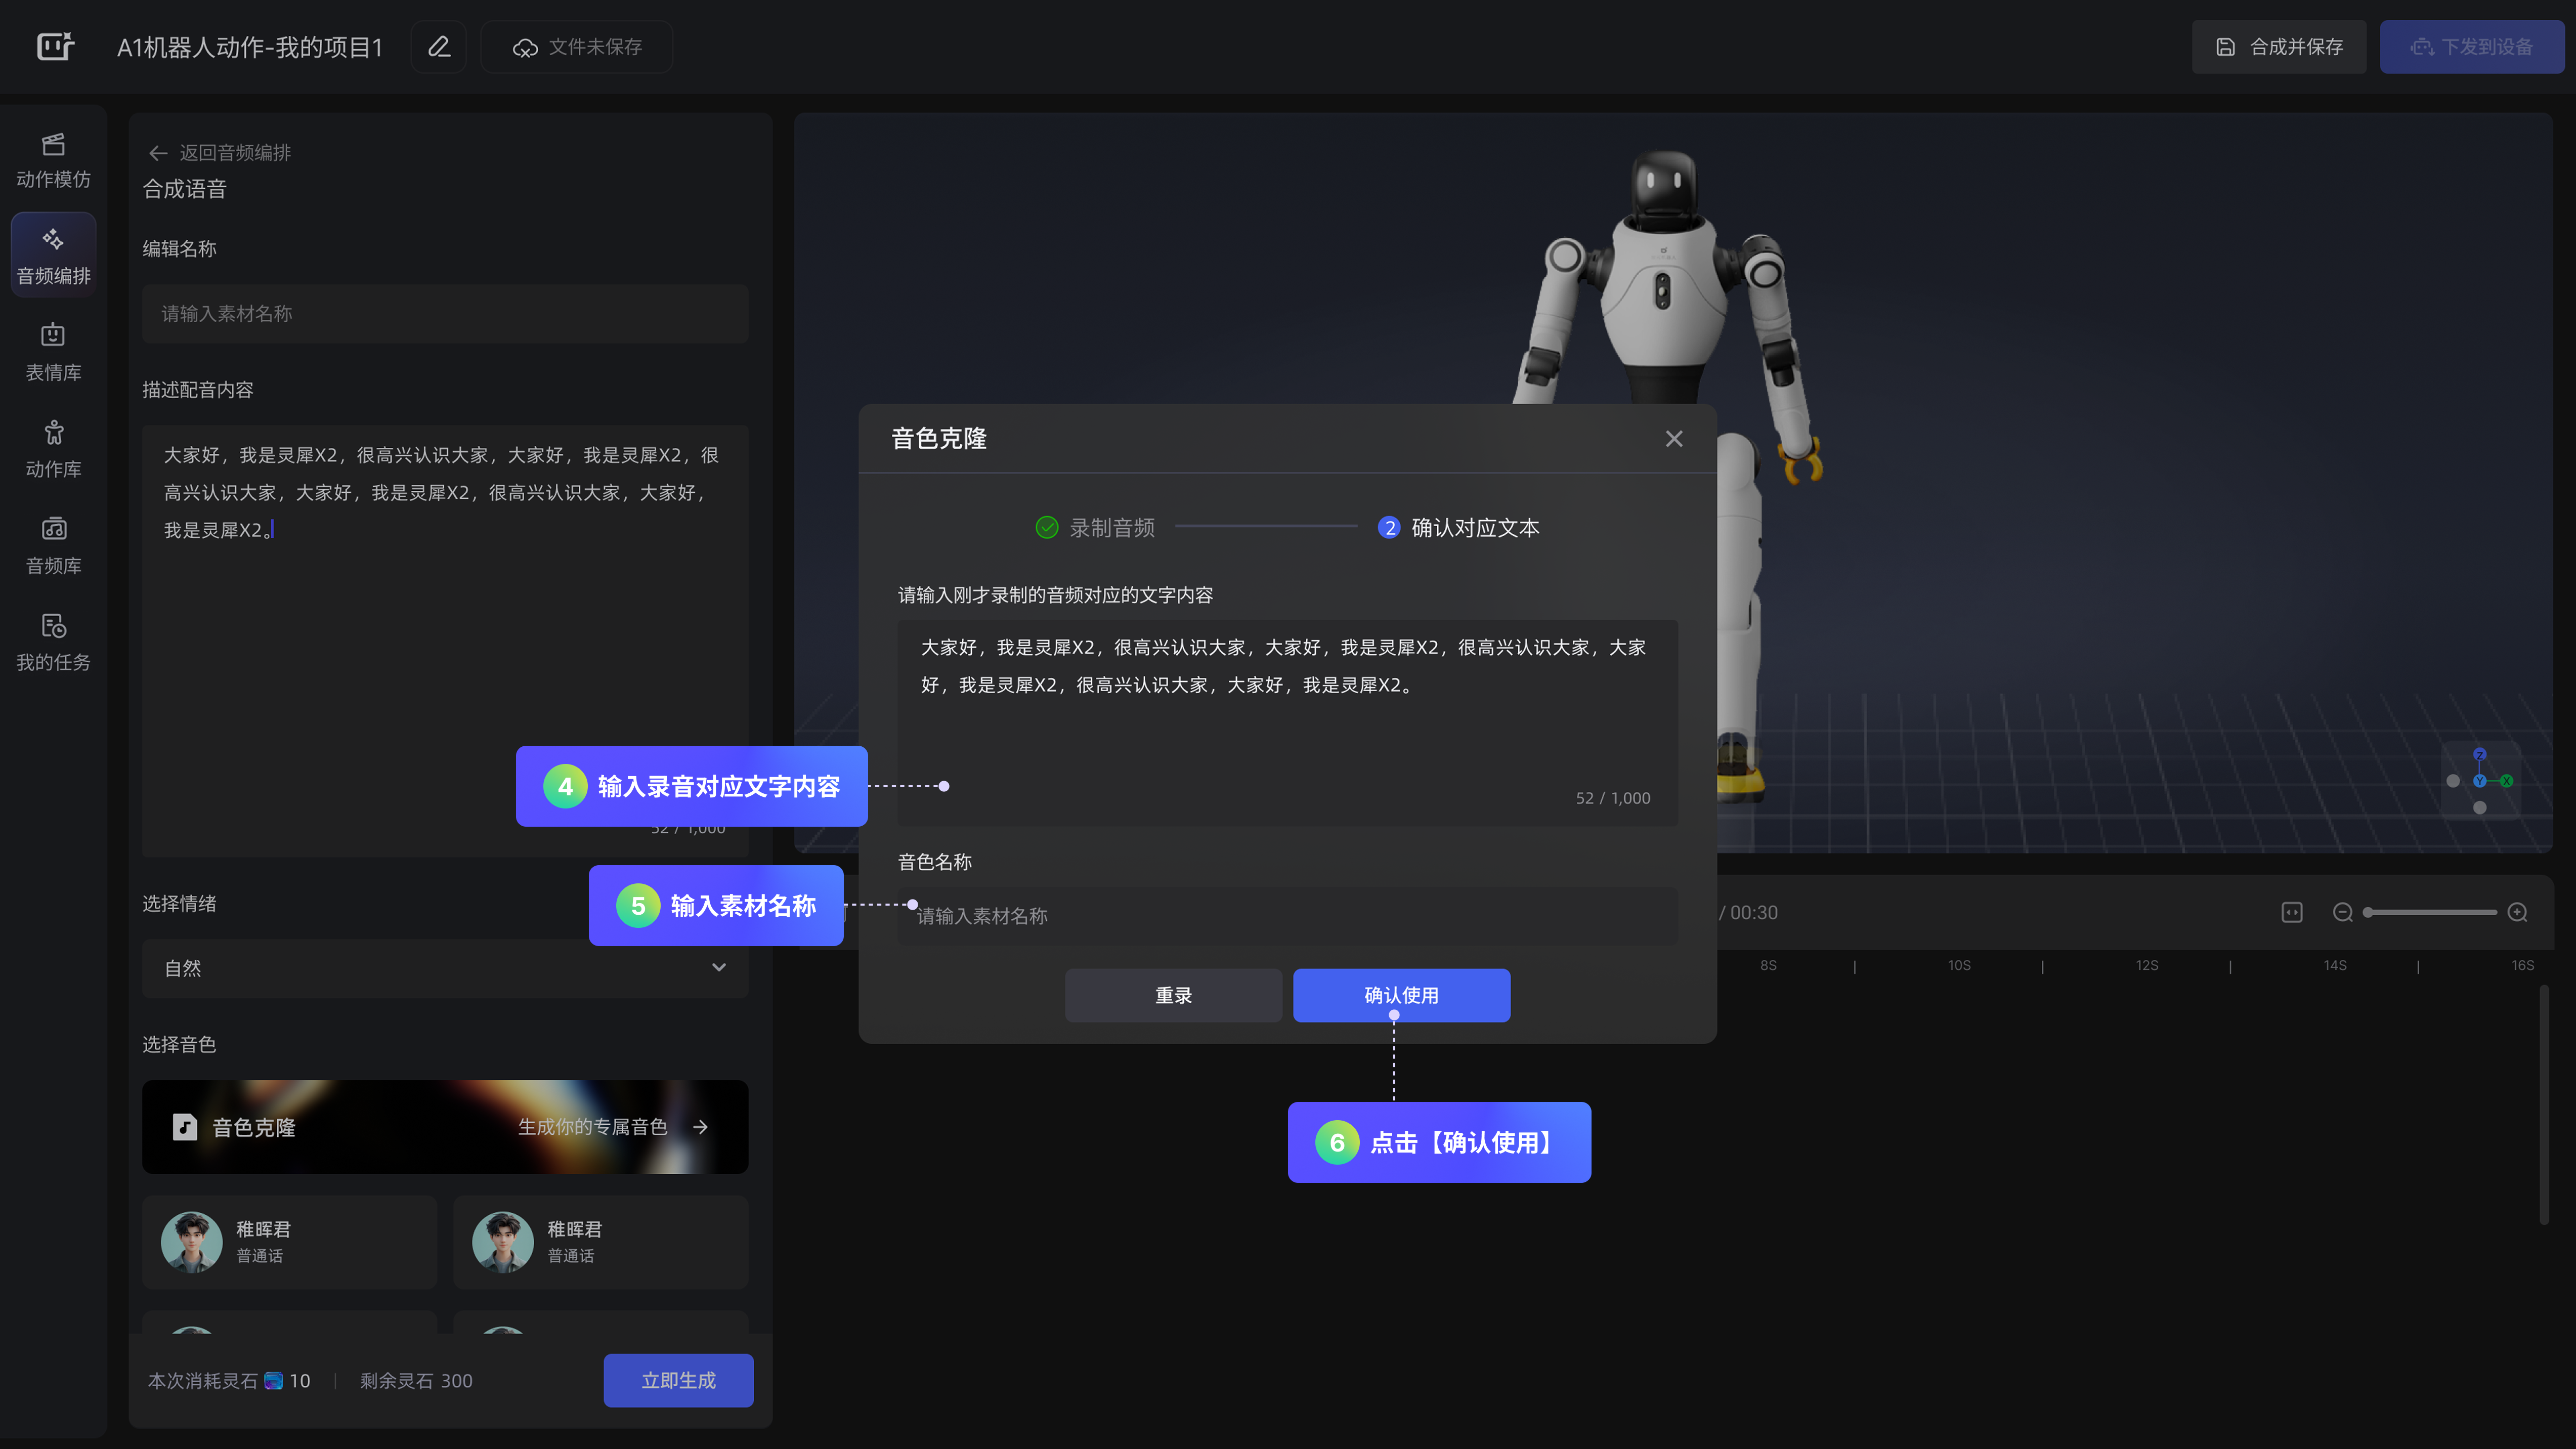Click the timeline zoom-in magnifier icon
The height and width of the screenshot is (1449, 2576).
pyautogui.click(x=2517, y=912)
